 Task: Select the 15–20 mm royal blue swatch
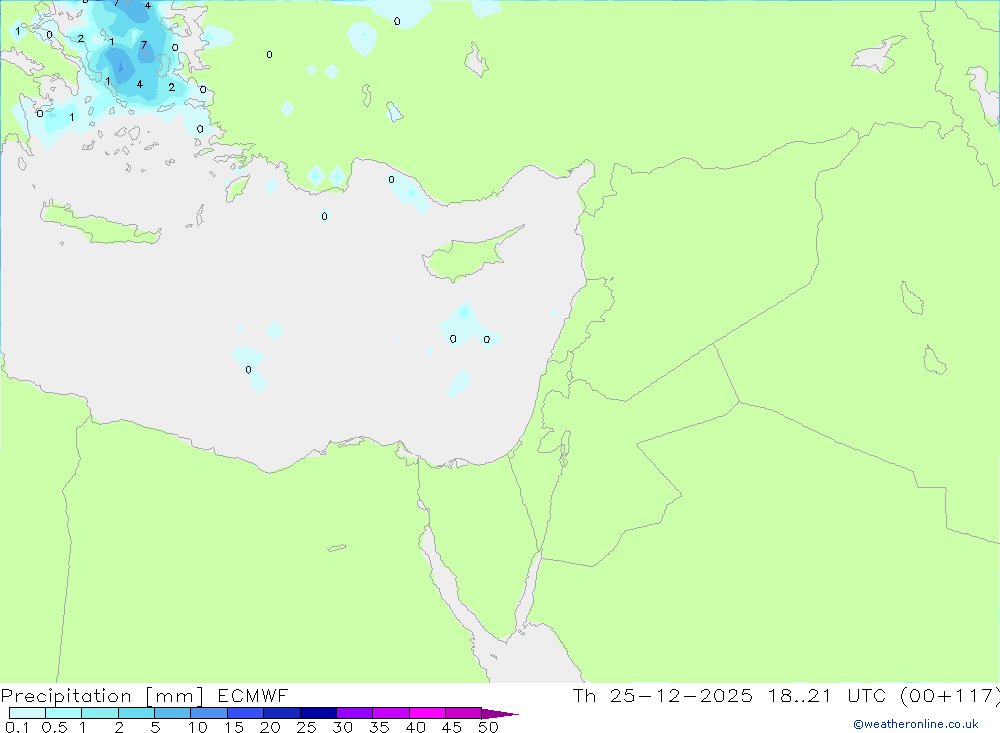(246, 713)
